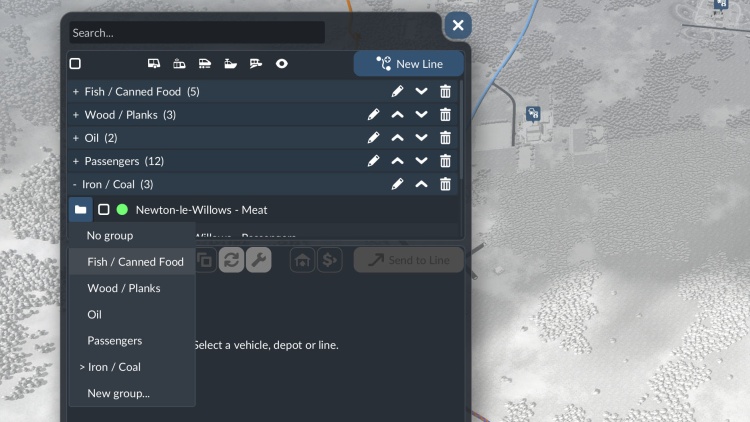
Task: Rename Fish / Canned Food group with pencil
Action: (397, 91)
